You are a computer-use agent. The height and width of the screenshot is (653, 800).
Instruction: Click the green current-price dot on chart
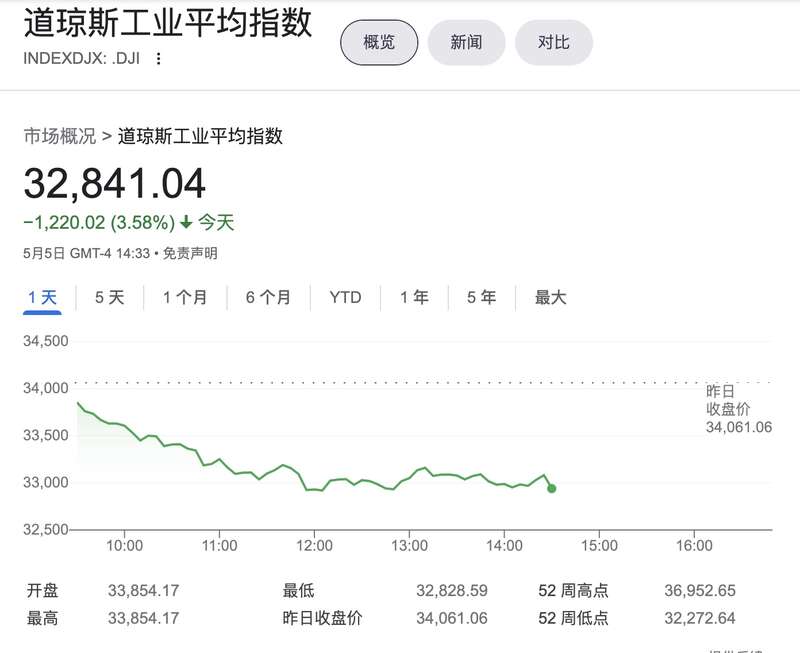click(552, 489)
